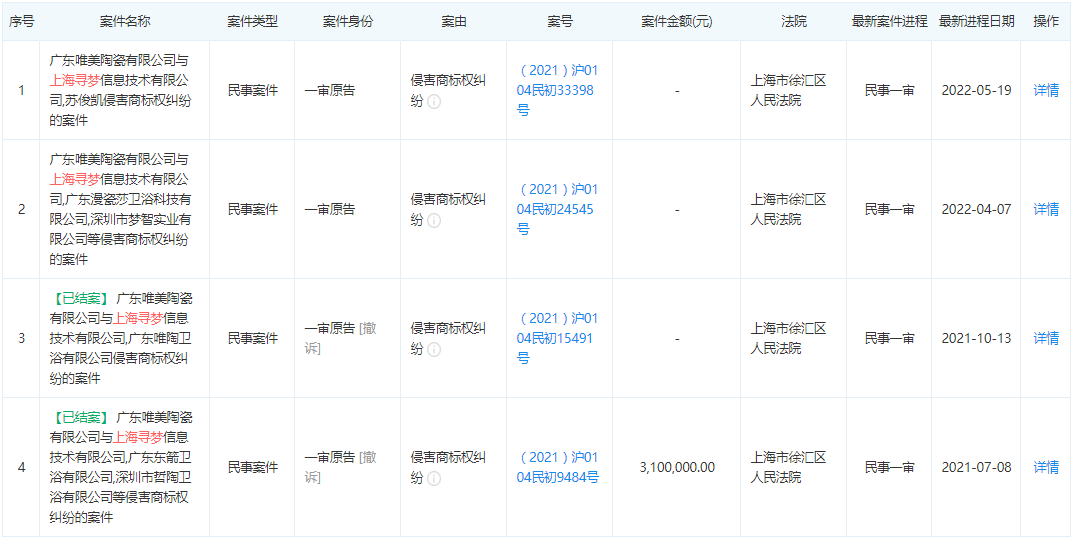This screenshot has width=1075, height=542.
Task: Click the 案由 column header
Action: [454, 21]
